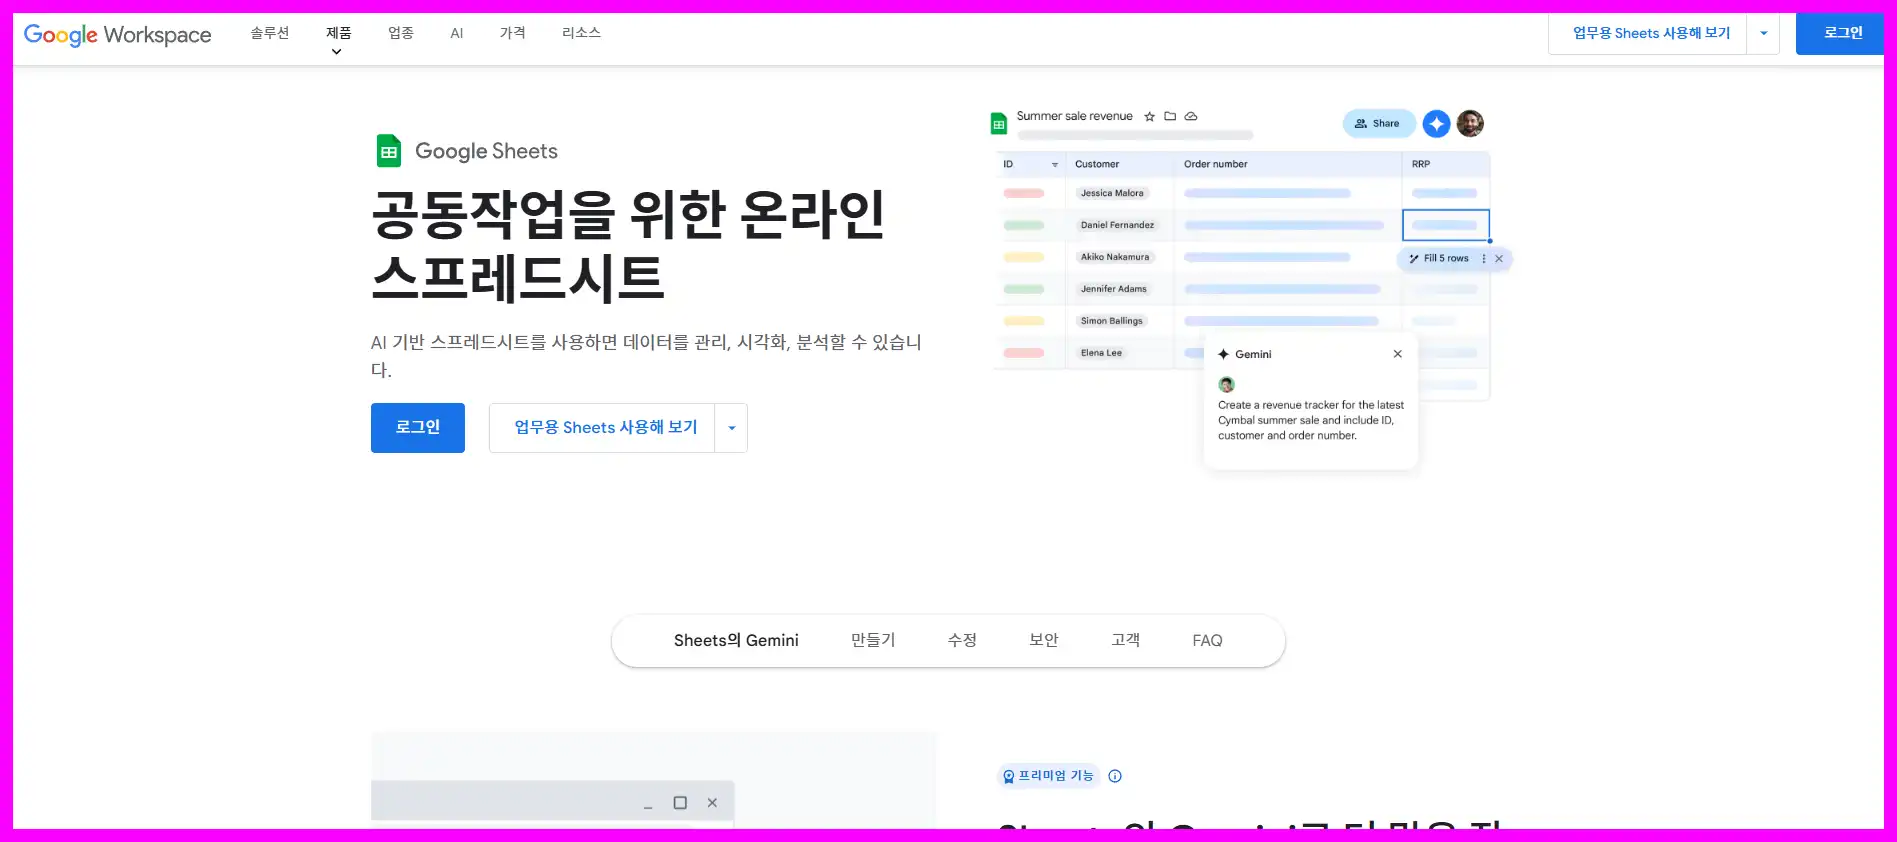1897x842 pixels.
Task: Click the 프리미엄 기능 badge
Action: 1049,776
